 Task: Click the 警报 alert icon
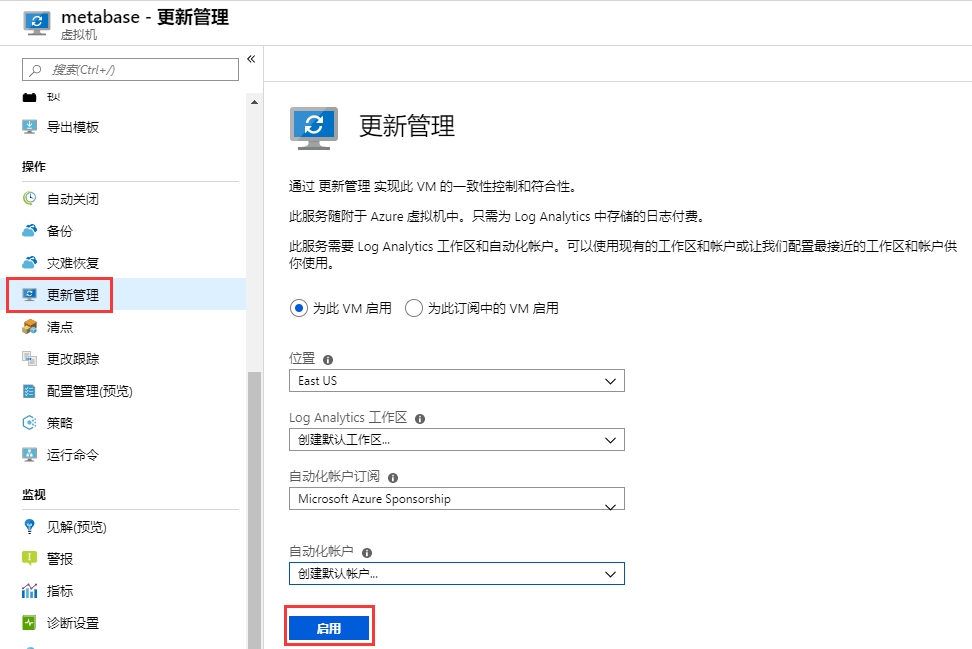point(30,559)
